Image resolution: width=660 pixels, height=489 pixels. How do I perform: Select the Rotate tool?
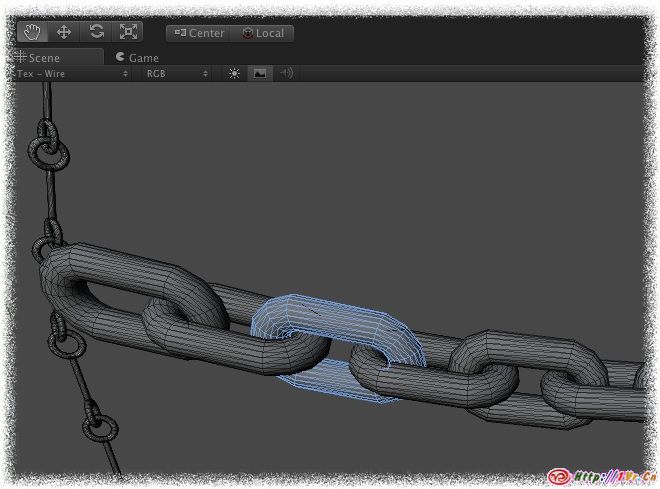(x=96, y=32)
